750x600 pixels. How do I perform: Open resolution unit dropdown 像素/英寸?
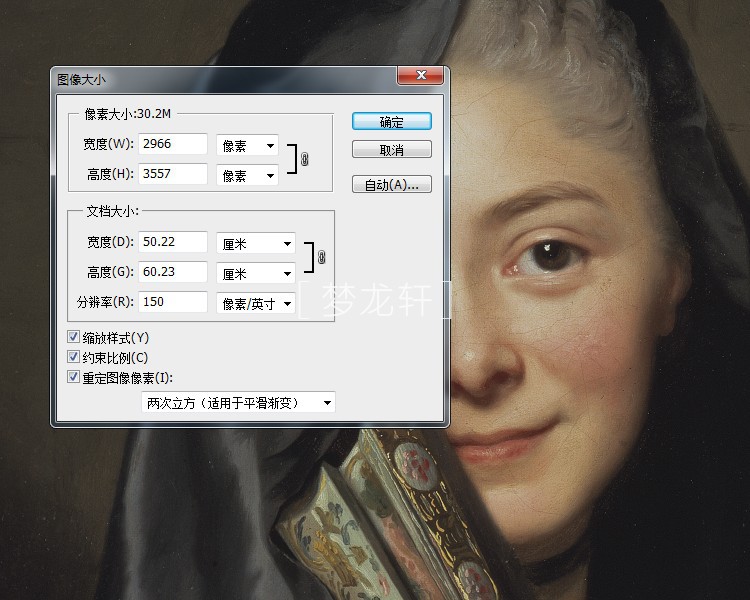coord(256,303)
